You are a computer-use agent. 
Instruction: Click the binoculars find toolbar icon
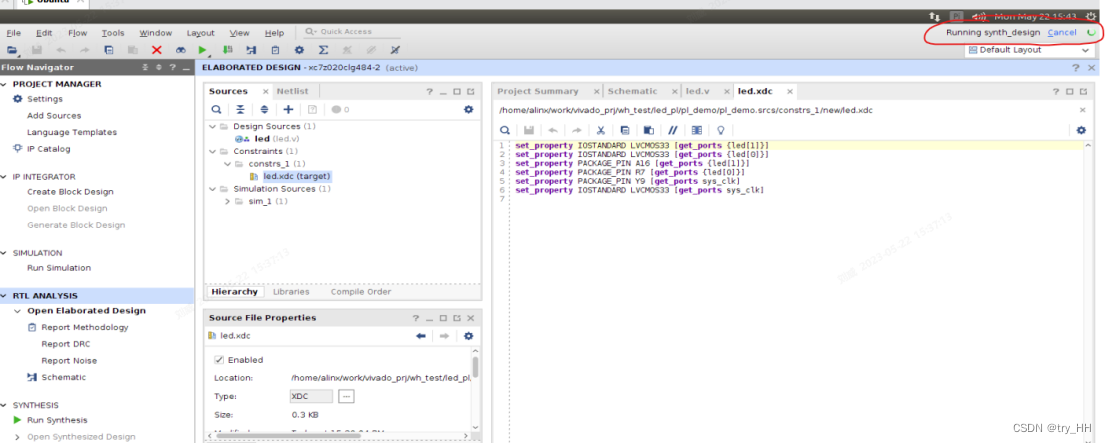tap(181, 50)
